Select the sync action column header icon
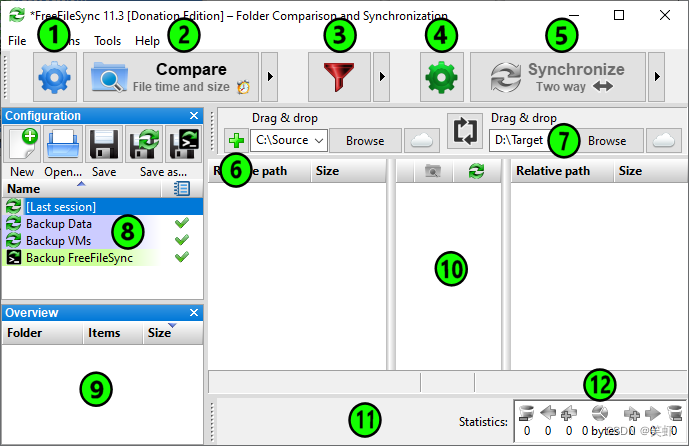Viewport: 689px width, 446px height. pos(476,171)
